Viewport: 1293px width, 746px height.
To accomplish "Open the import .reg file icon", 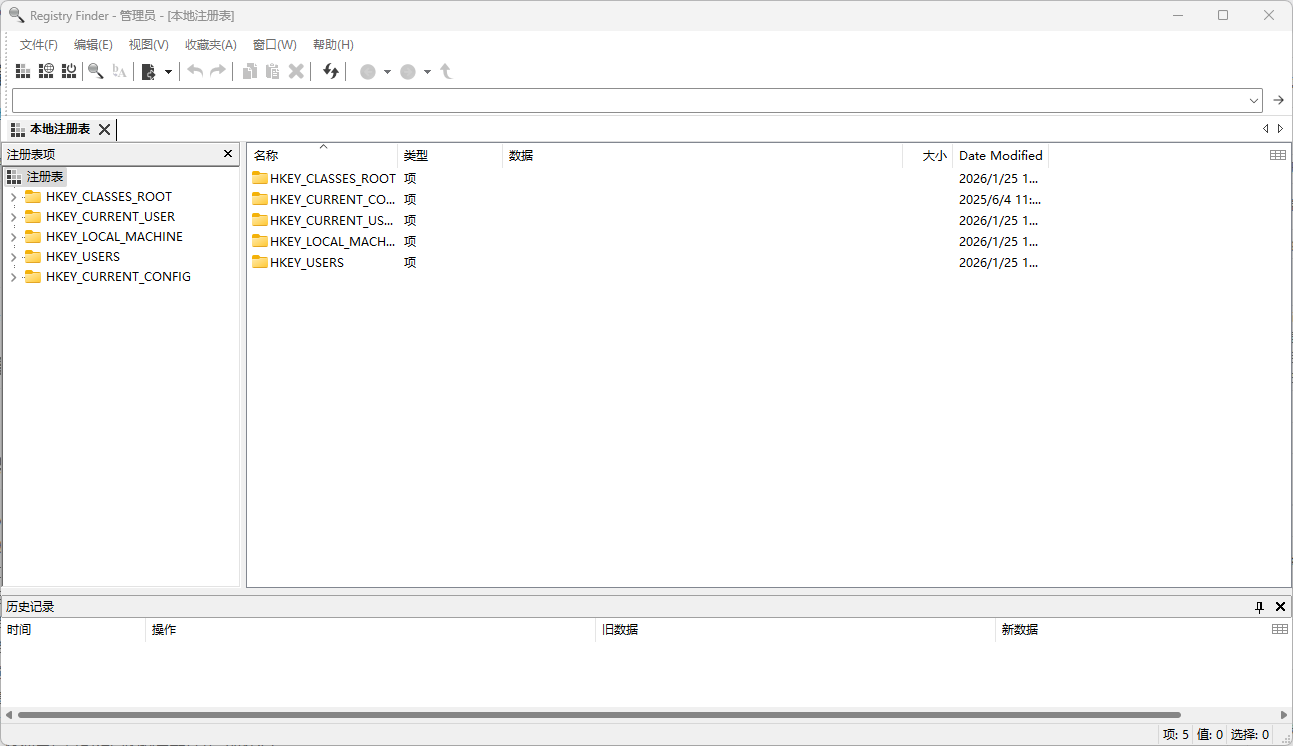I will click(x=150, y=70).
